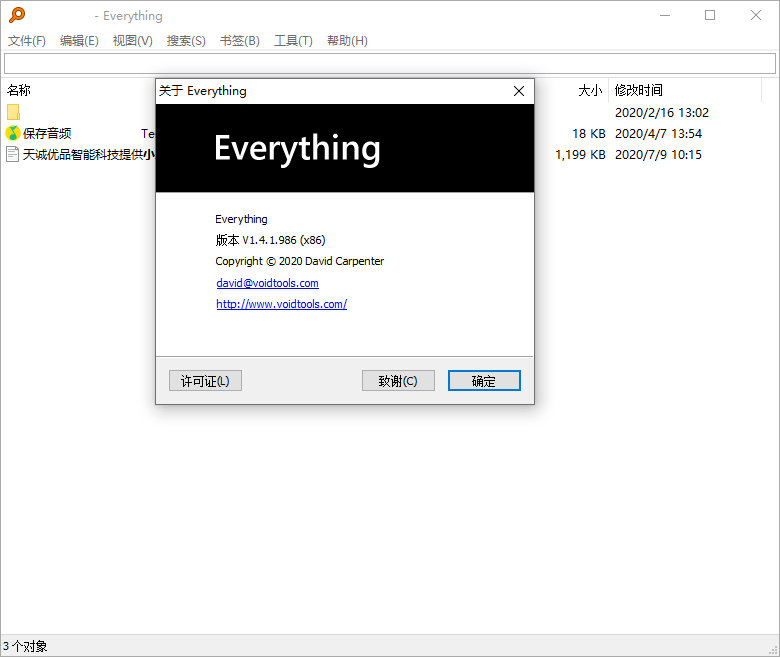Open the 帮助(H) menu
Image resolution: width=780 pixels, height=657 pixels.
tap(347, 41)
